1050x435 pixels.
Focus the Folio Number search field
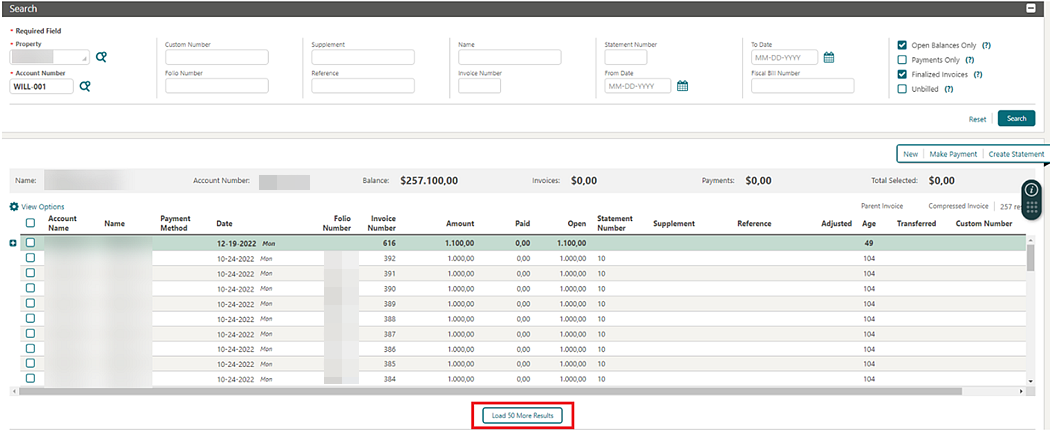pos(216,86)
